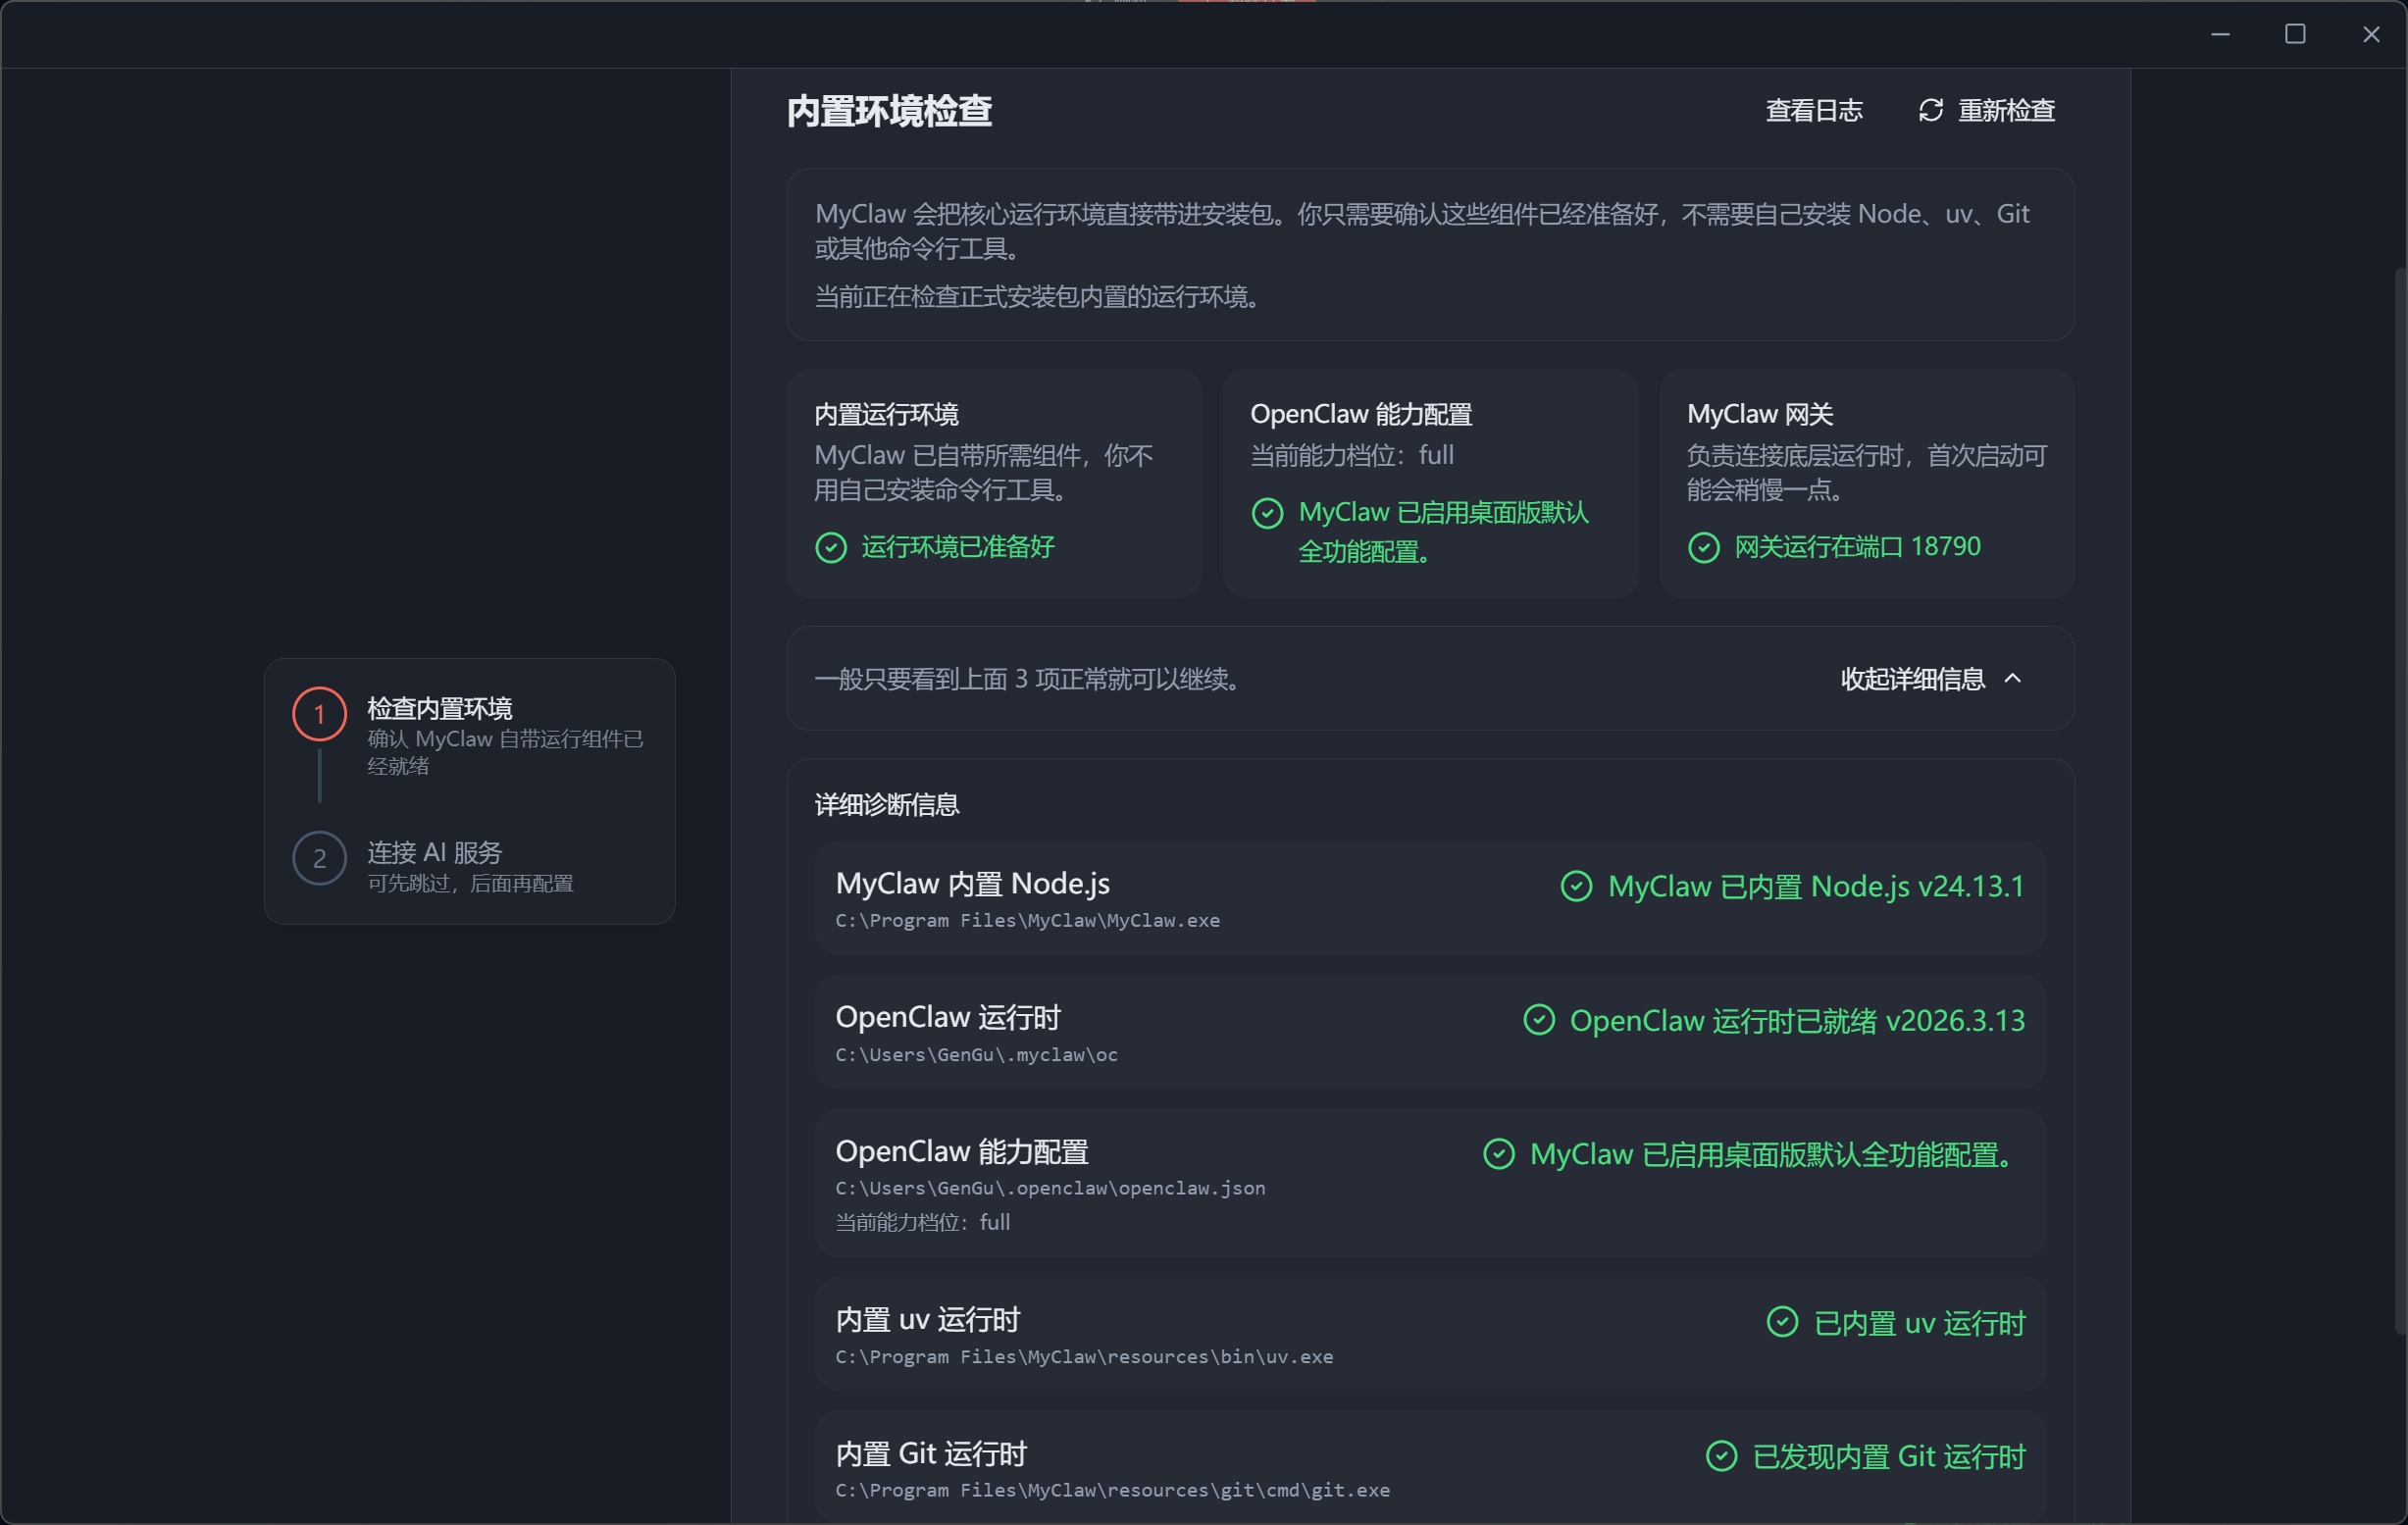This screenshot has width=2408, height=1525.
Task: Click the step 2 circle indicator
Action: click(319, 857)
